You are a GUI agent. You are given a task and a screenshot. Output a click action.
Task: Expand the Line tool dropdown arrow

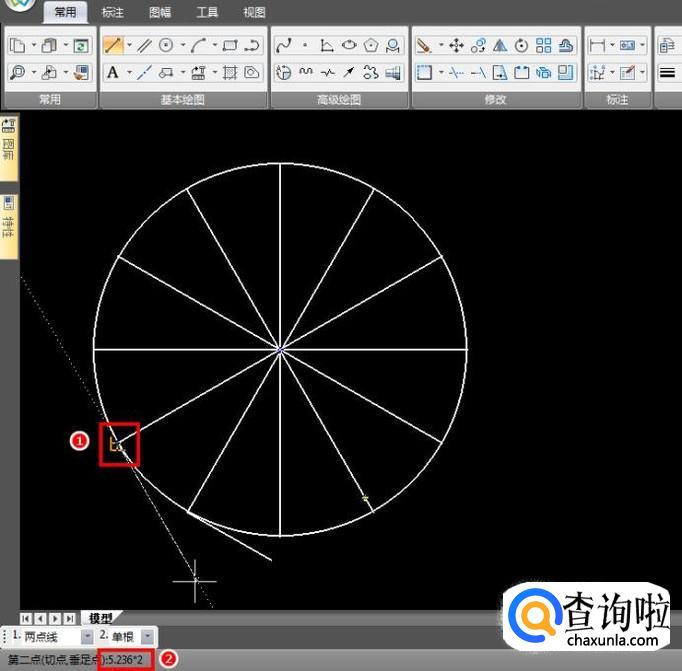127,46
